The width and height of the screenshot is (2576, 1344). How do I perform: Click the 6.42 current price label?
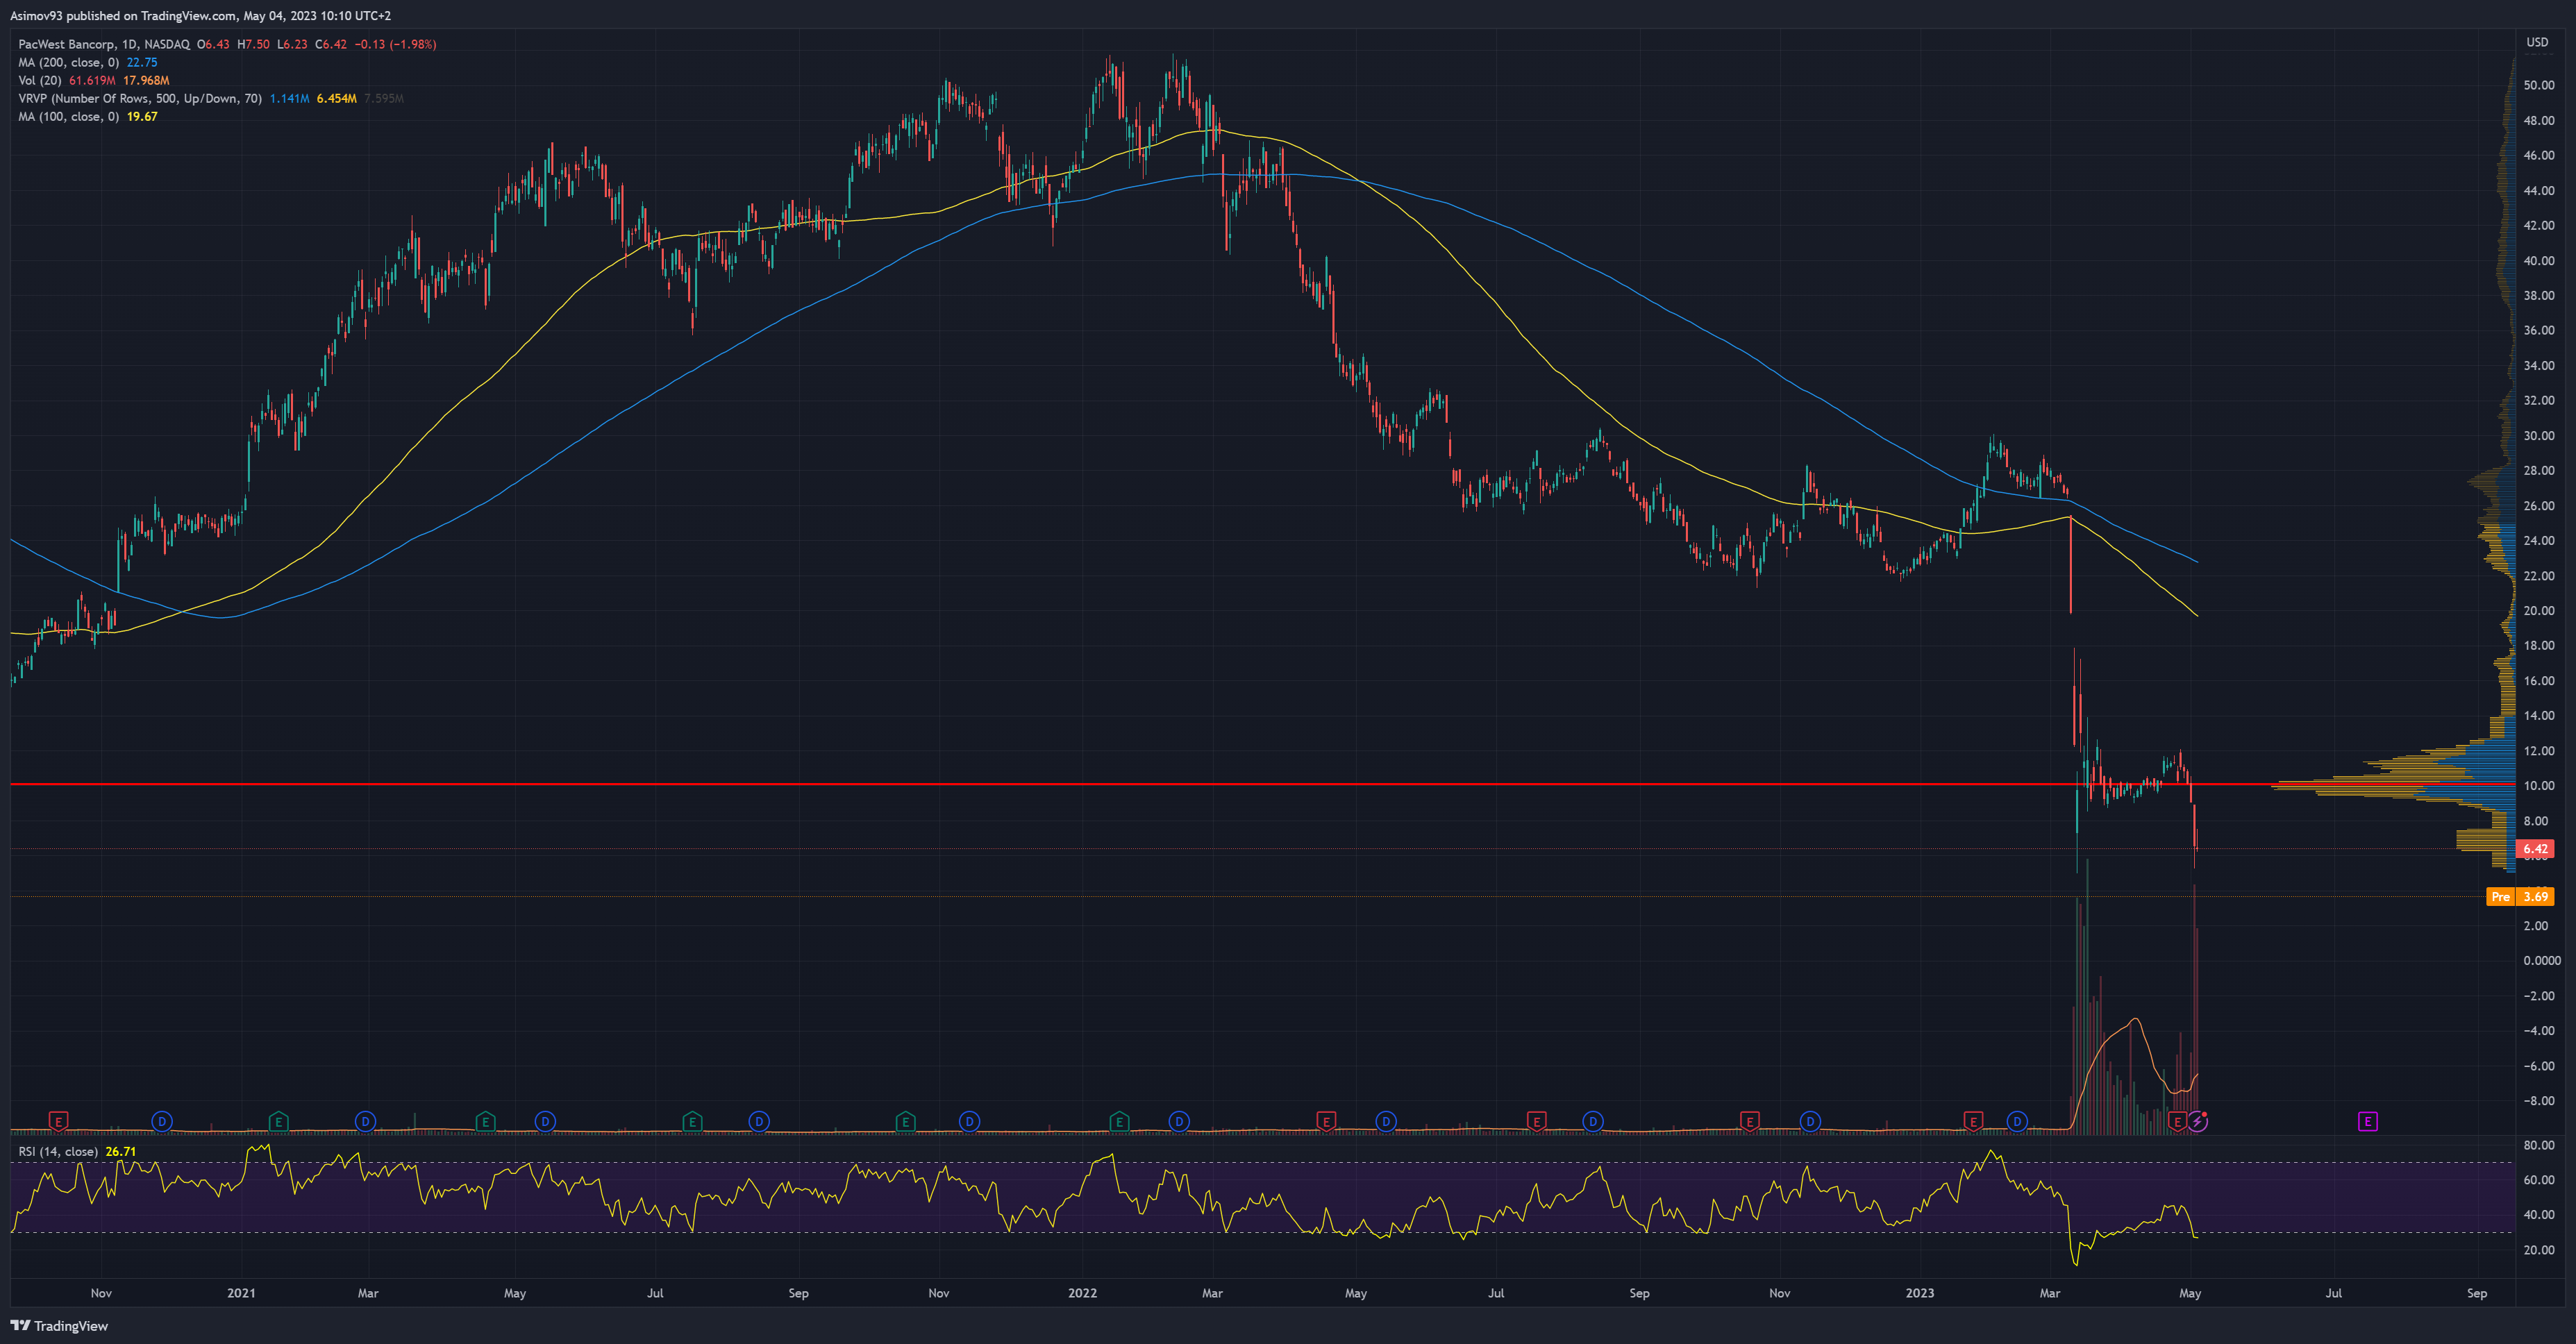coord(2535,848)
